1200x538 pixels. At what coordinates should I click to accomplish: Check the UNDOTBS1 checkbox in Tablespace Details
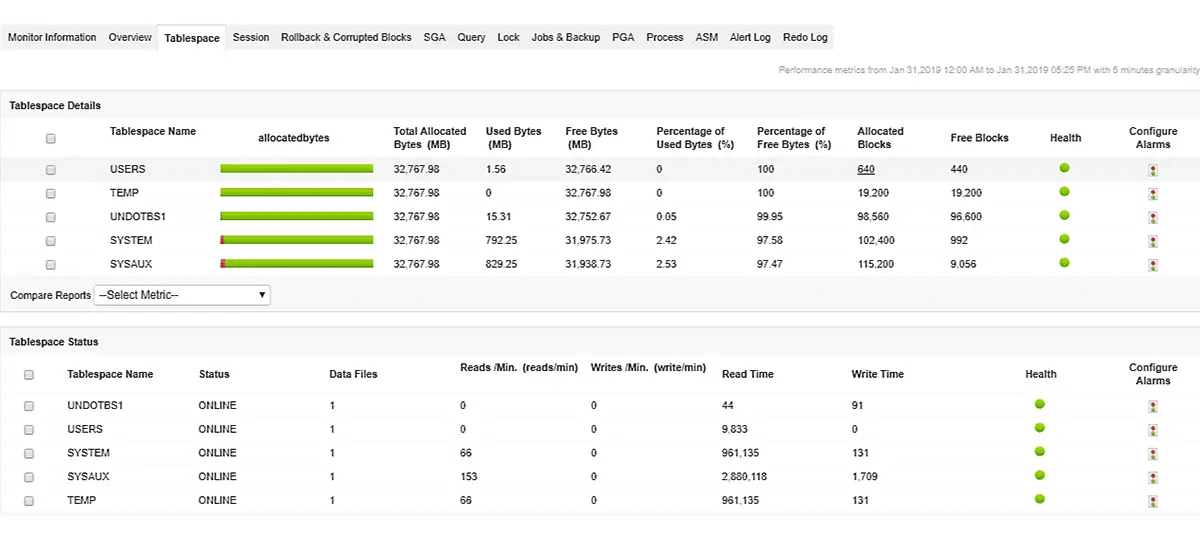coord(51,217)
